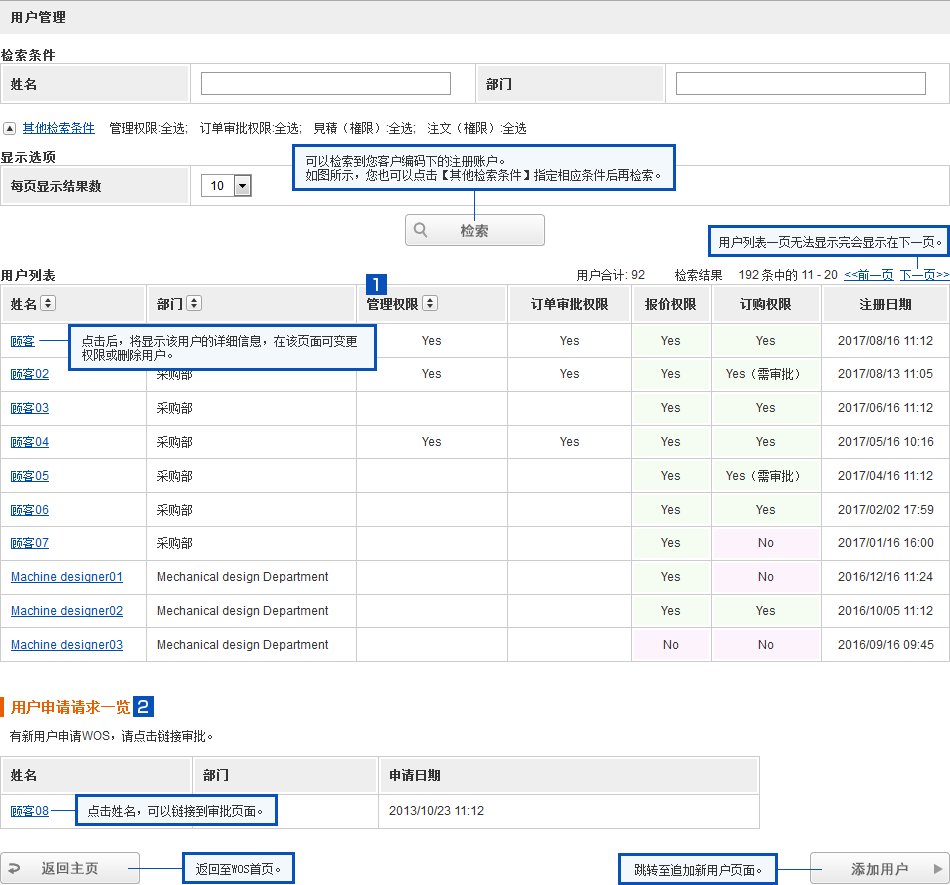The height and width of the screenshot is (885, 950).
Task: Click 订单审批权限 Yes cell in 顾客02 row
Action: [x=570, y=374]
